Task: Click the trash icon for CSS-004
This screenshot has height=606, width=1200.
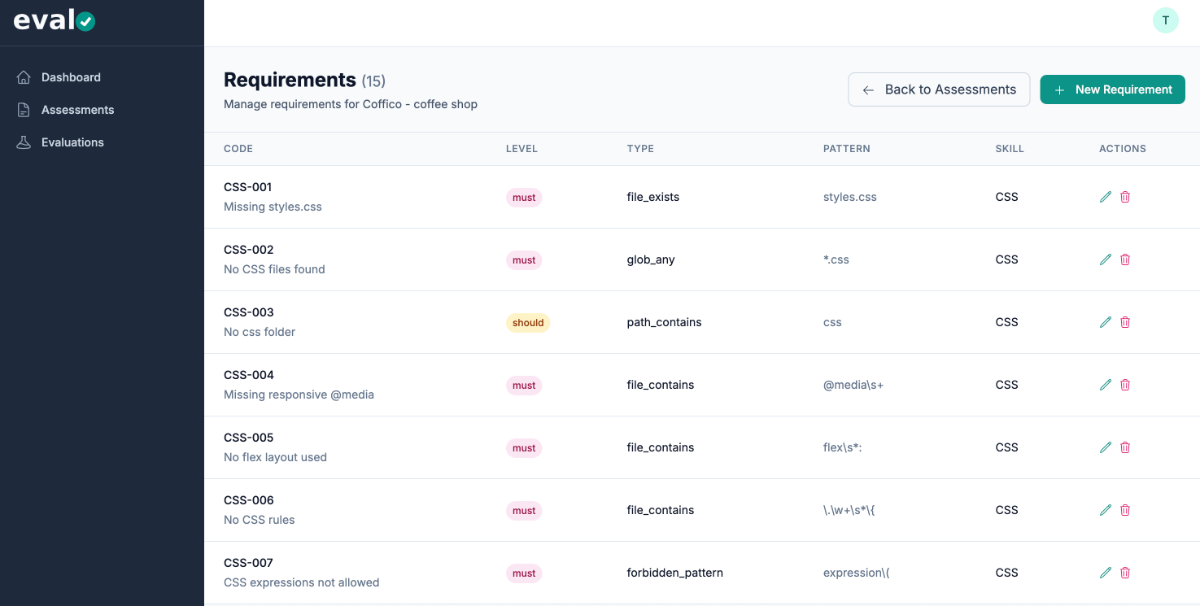Action: point(1125,385)
